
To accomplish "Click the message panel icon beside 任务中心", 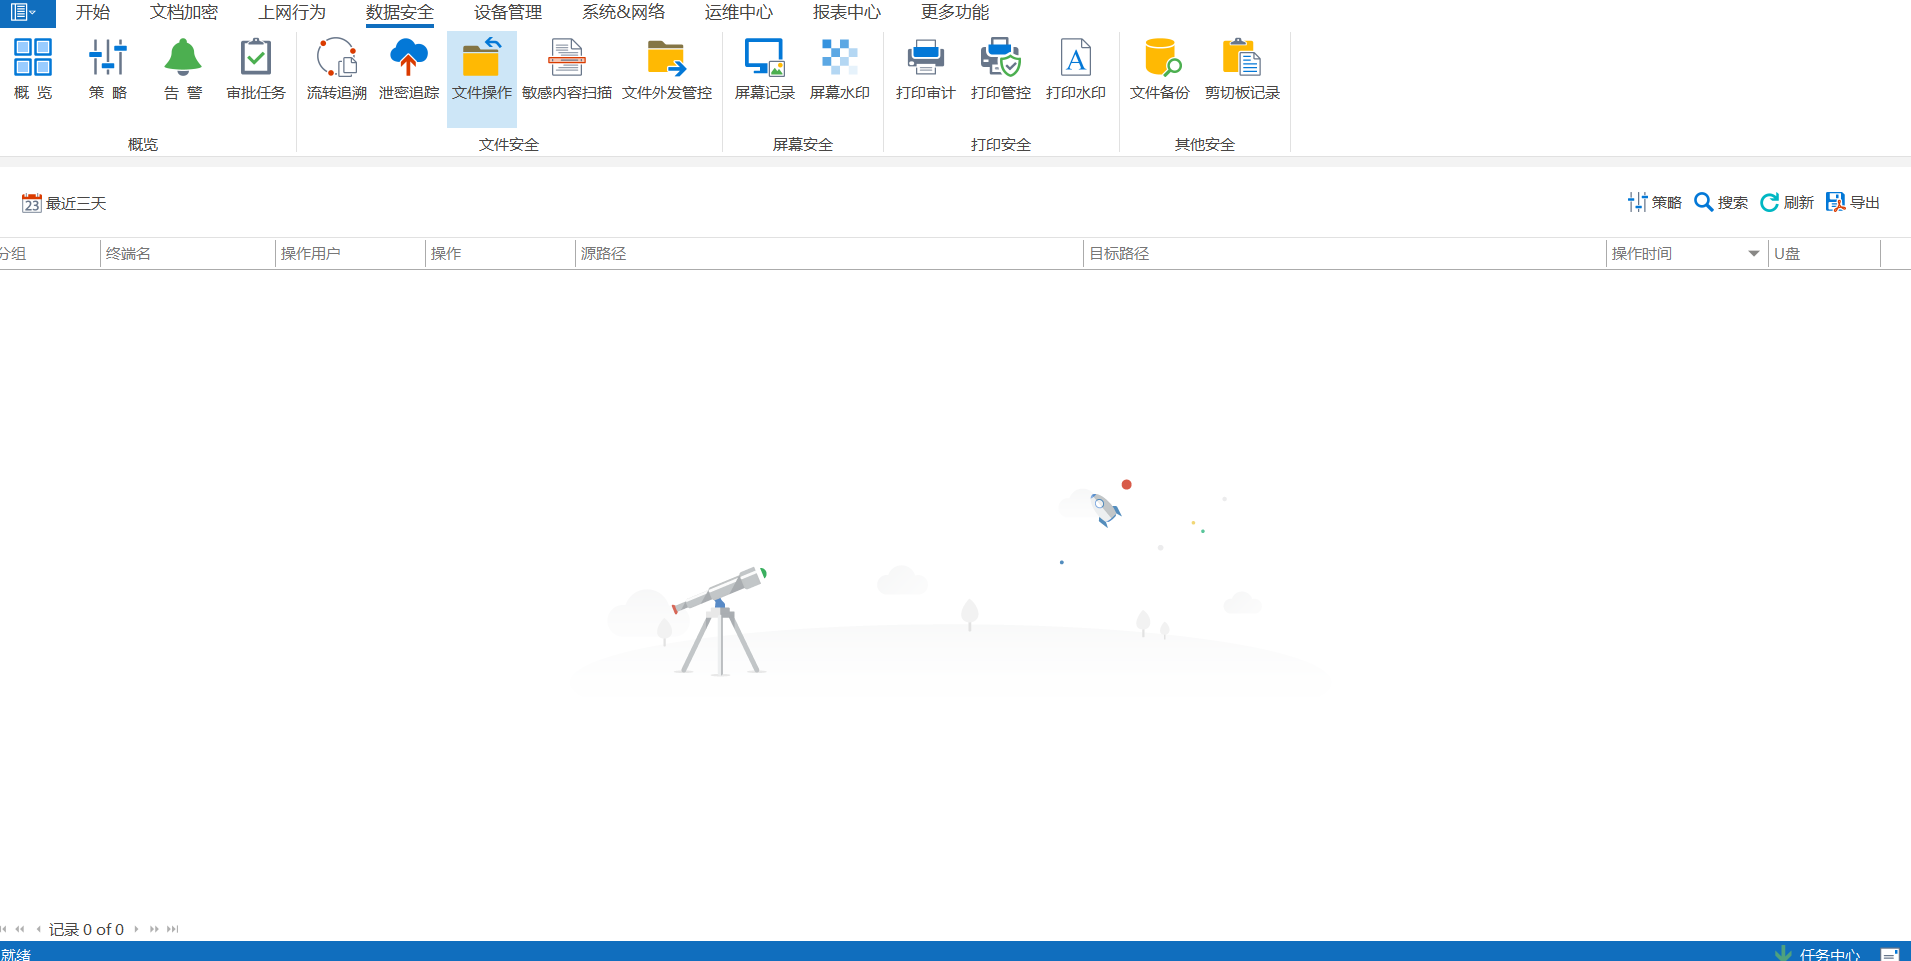I will [x=1890, y=954].
